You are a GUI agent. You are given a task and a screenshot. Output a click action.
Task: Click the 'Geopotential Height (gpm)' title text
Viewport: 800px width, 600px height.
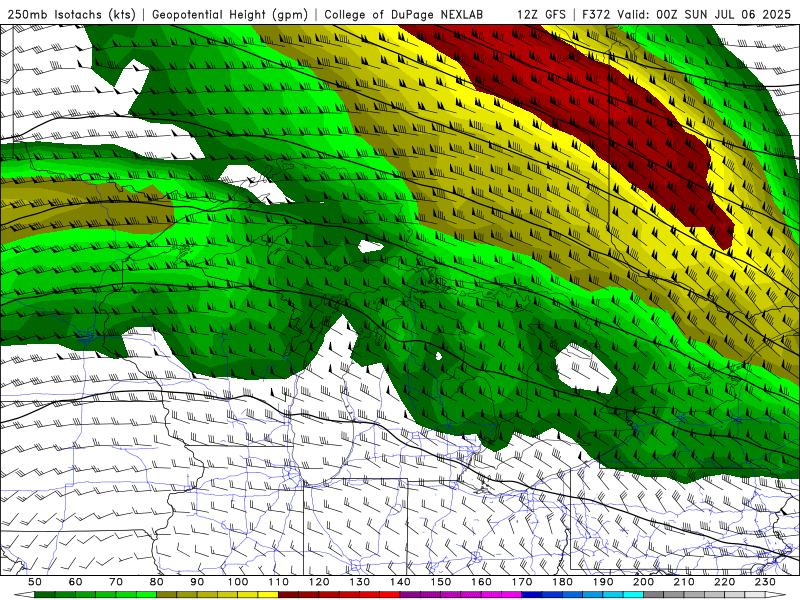pos(230,14)
